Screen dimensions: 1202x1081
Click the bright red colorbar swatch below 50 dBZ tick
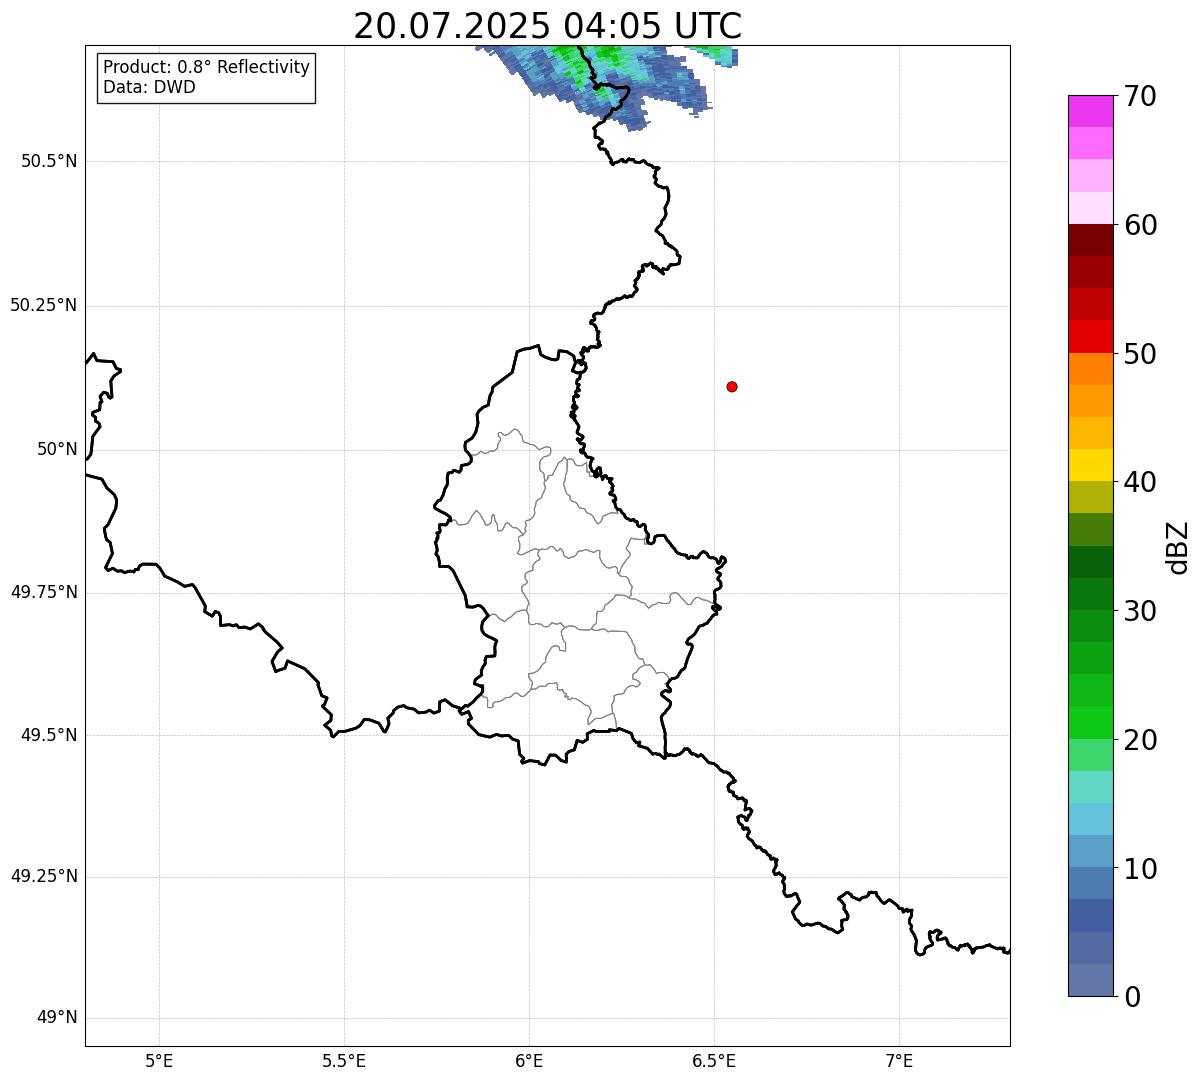[x=1090, y=336]
